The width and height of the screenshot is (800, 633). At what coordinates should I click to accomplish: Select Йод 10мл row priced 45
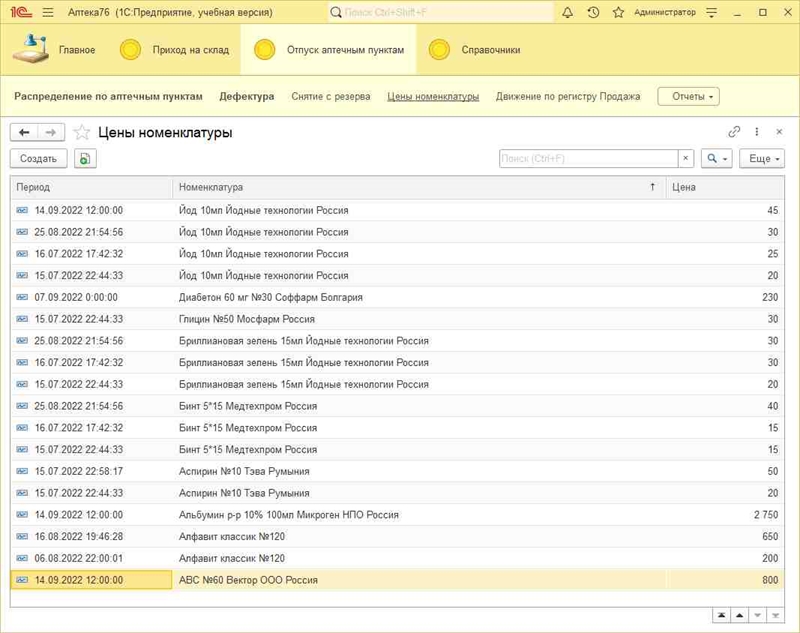(397, 210)
